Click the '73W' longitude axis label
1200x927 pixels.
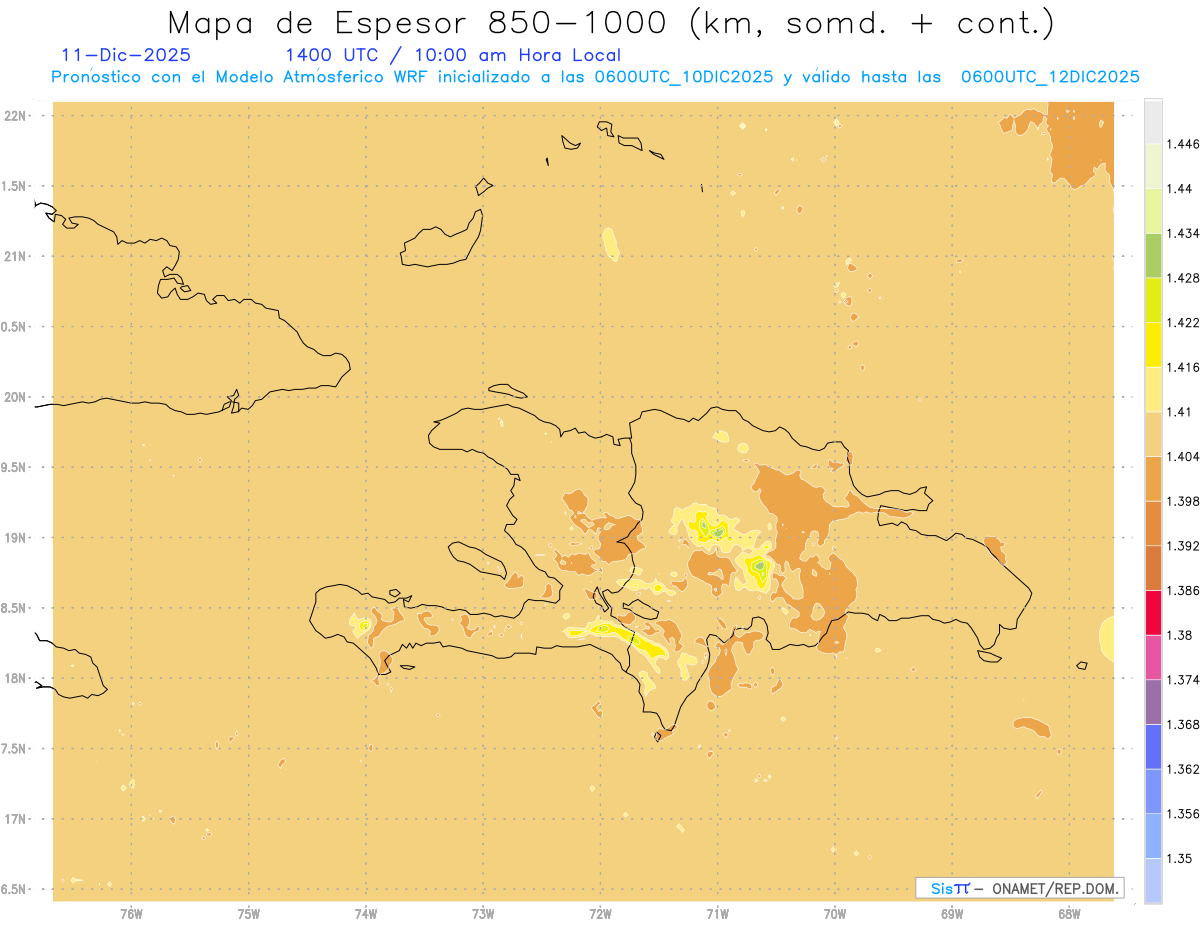[483, 914]
